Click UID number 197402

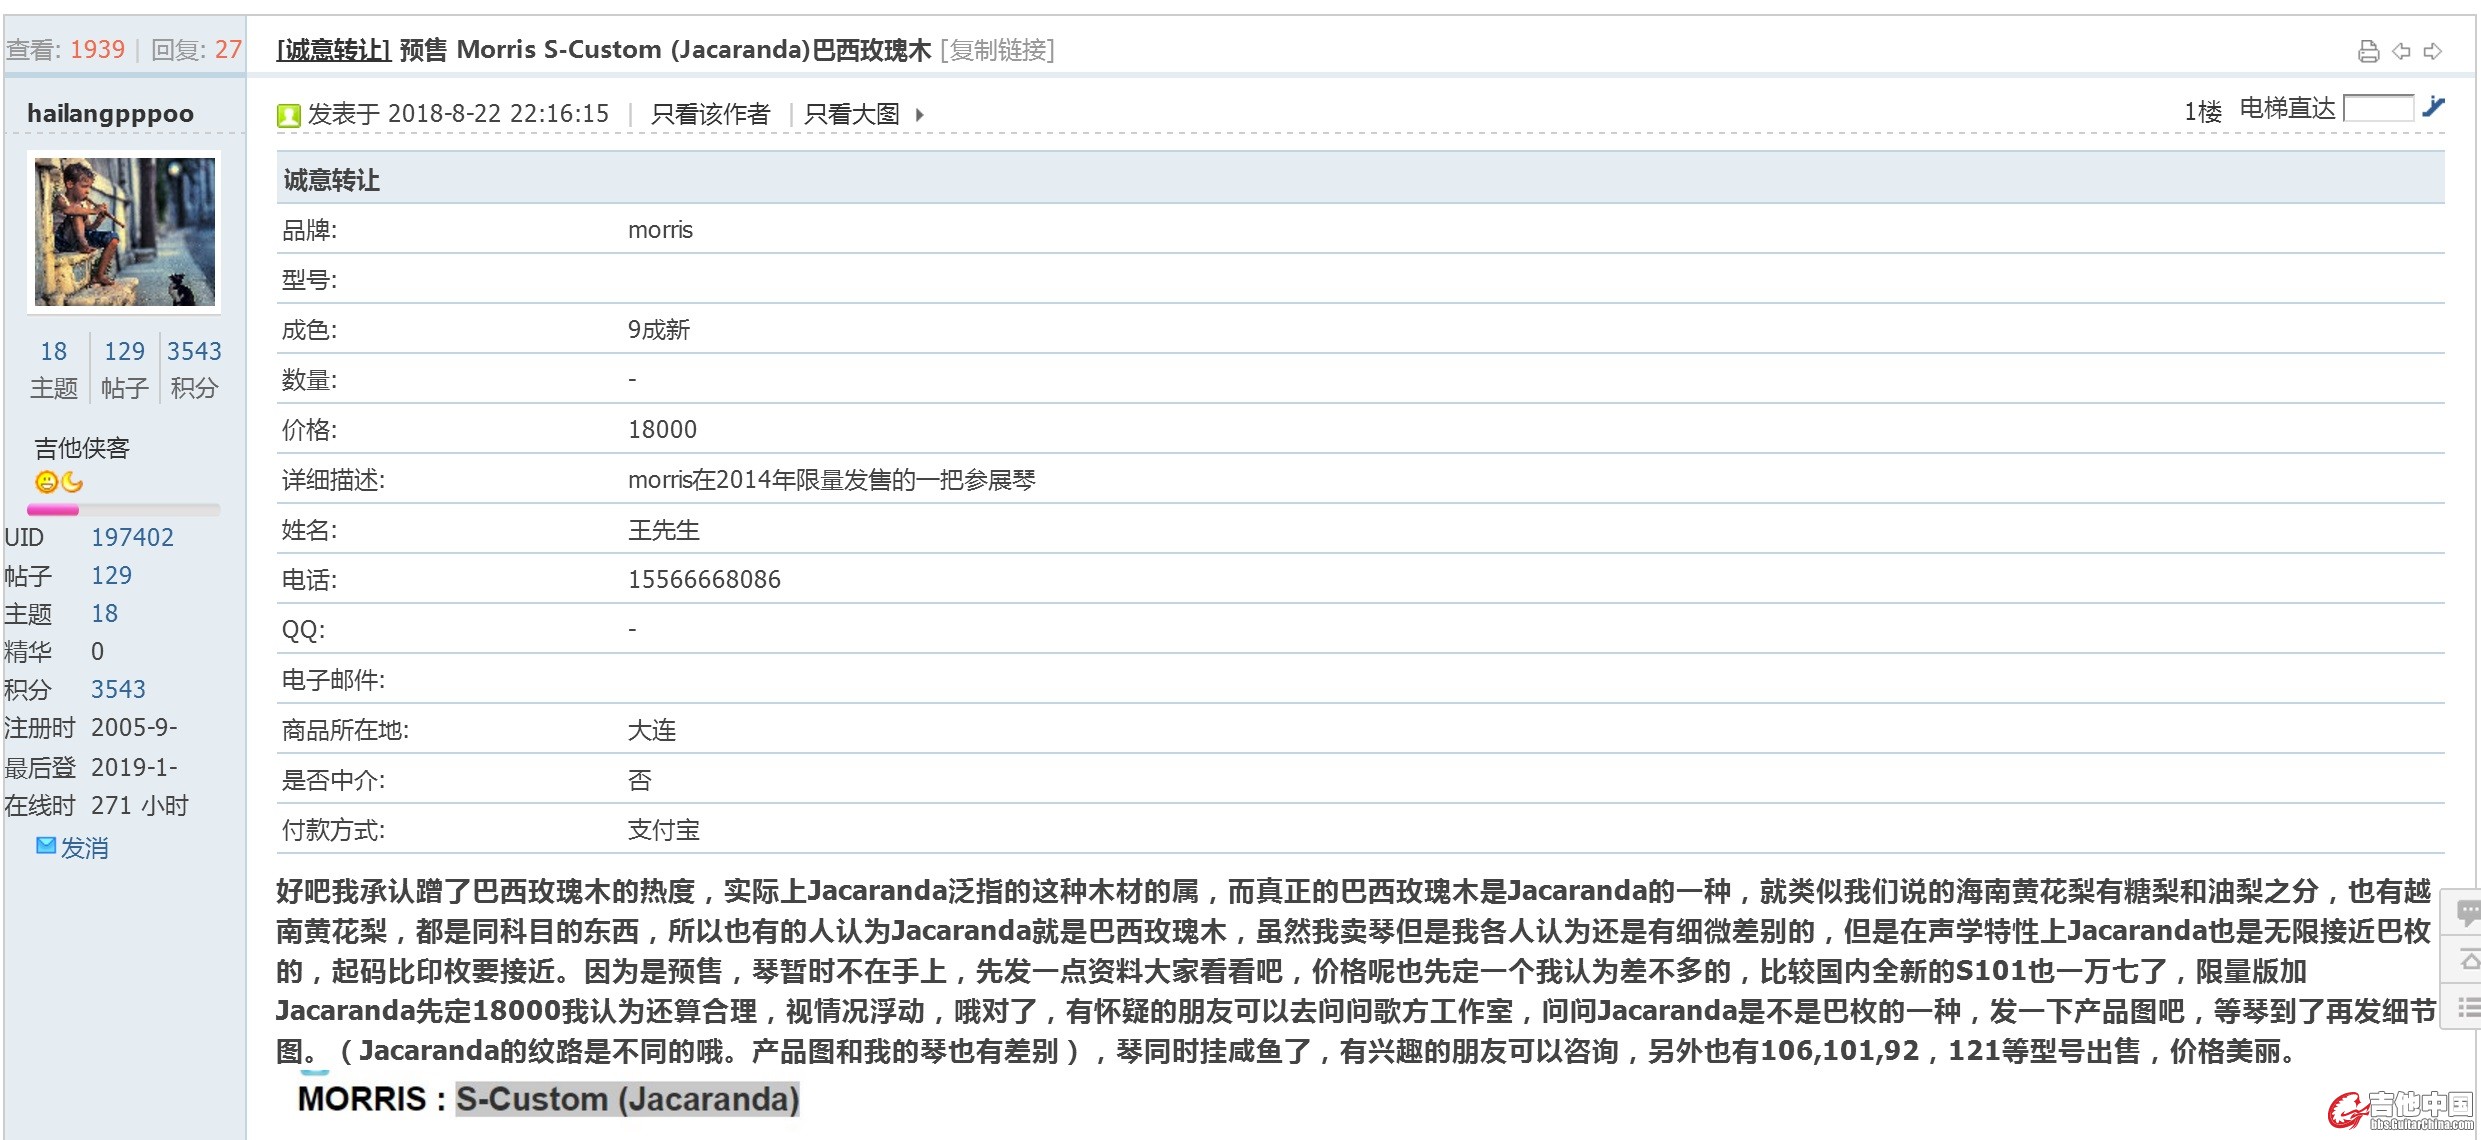click(132, 537)
